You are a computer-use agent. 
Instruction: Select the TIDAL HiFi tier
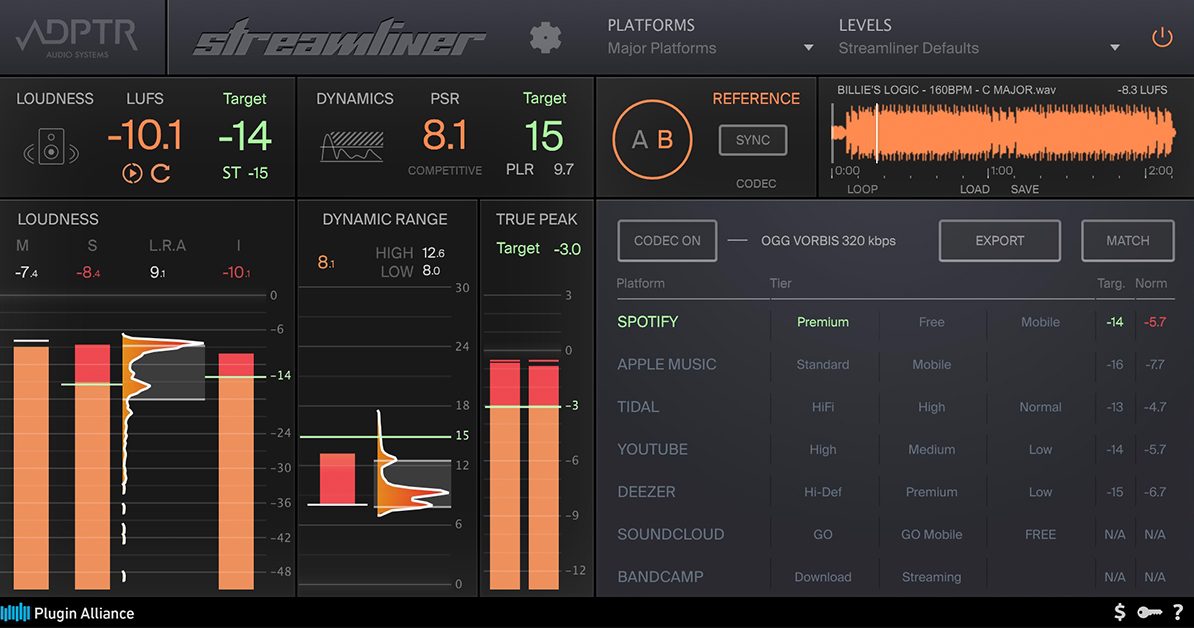tap(823, 407)
